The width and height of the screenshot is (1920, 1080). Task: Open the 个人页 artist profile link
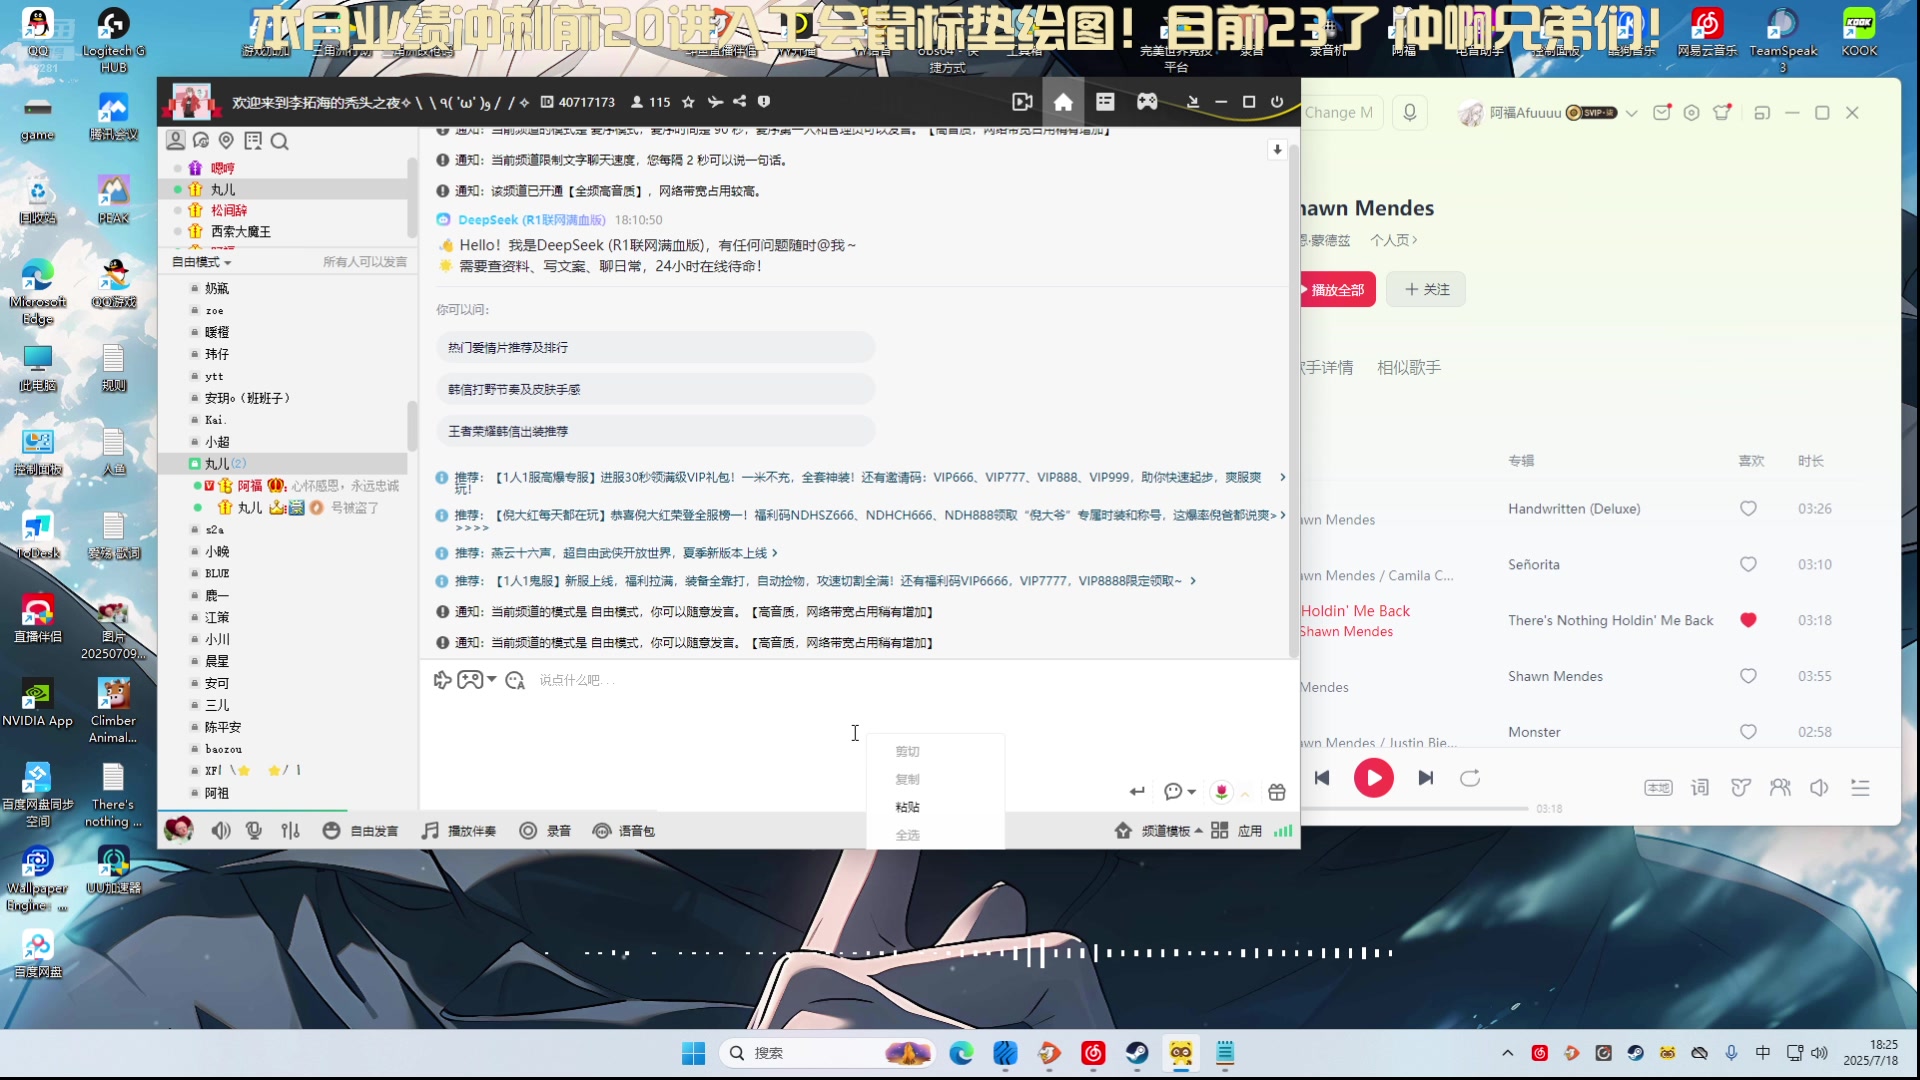point(1394,240)
